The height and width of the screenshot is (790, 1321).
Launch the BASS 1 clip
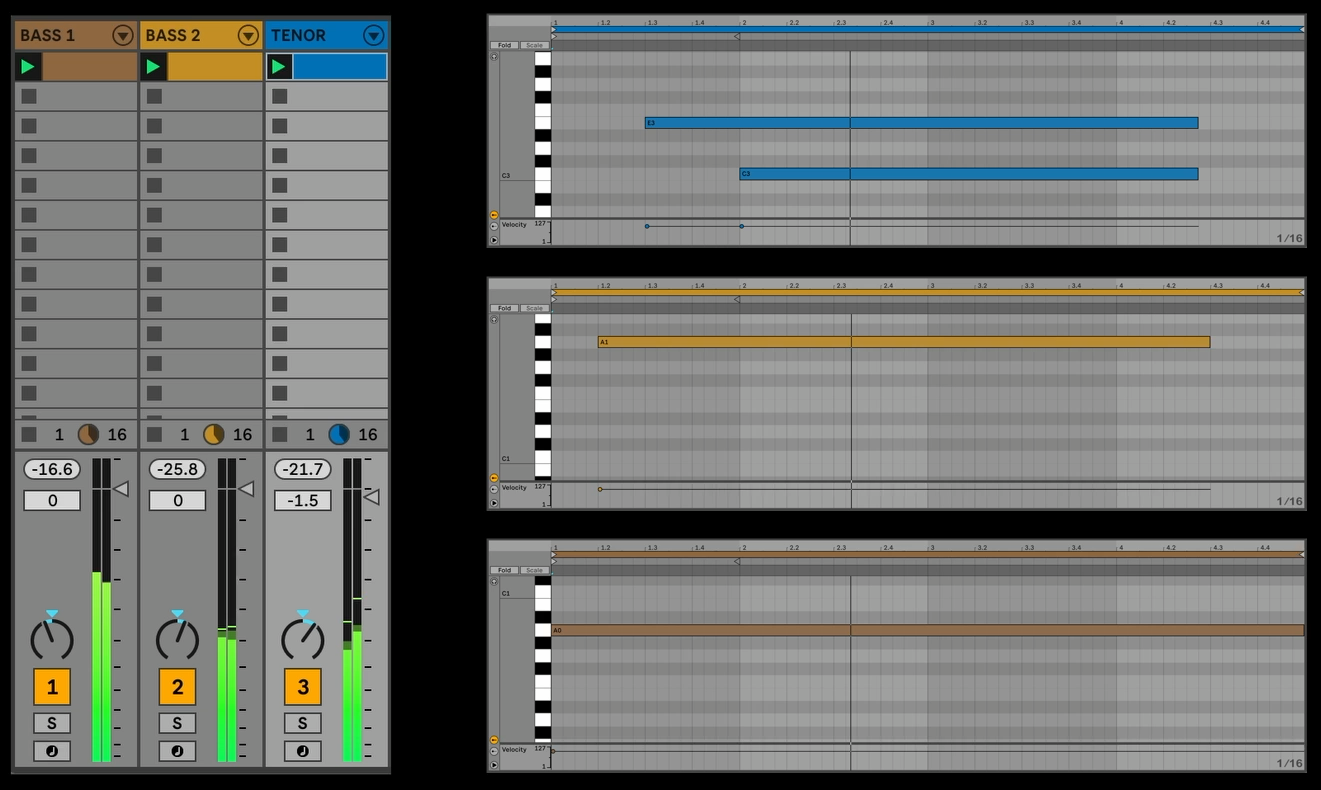[x=28, y=67]
